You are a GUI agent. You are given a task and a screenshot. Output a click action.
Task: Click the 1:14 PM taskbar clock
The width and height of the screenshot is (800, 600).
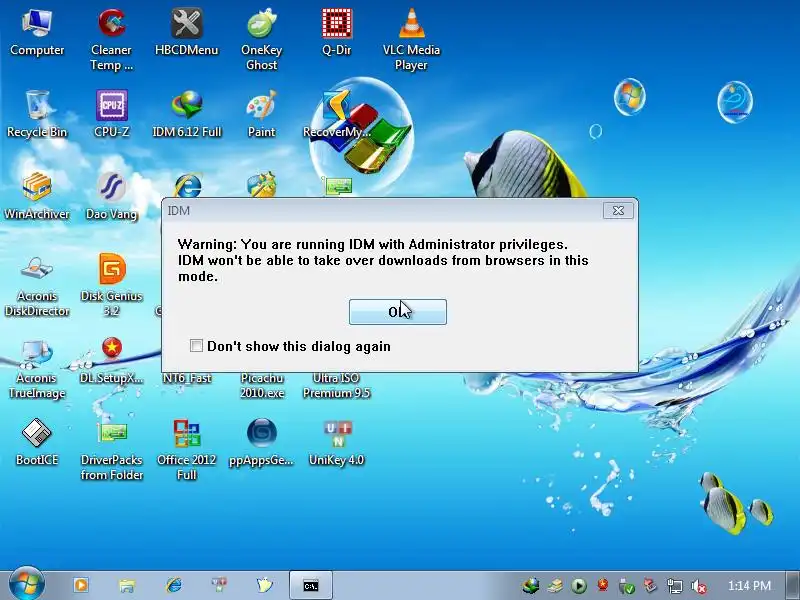[749, 586]
